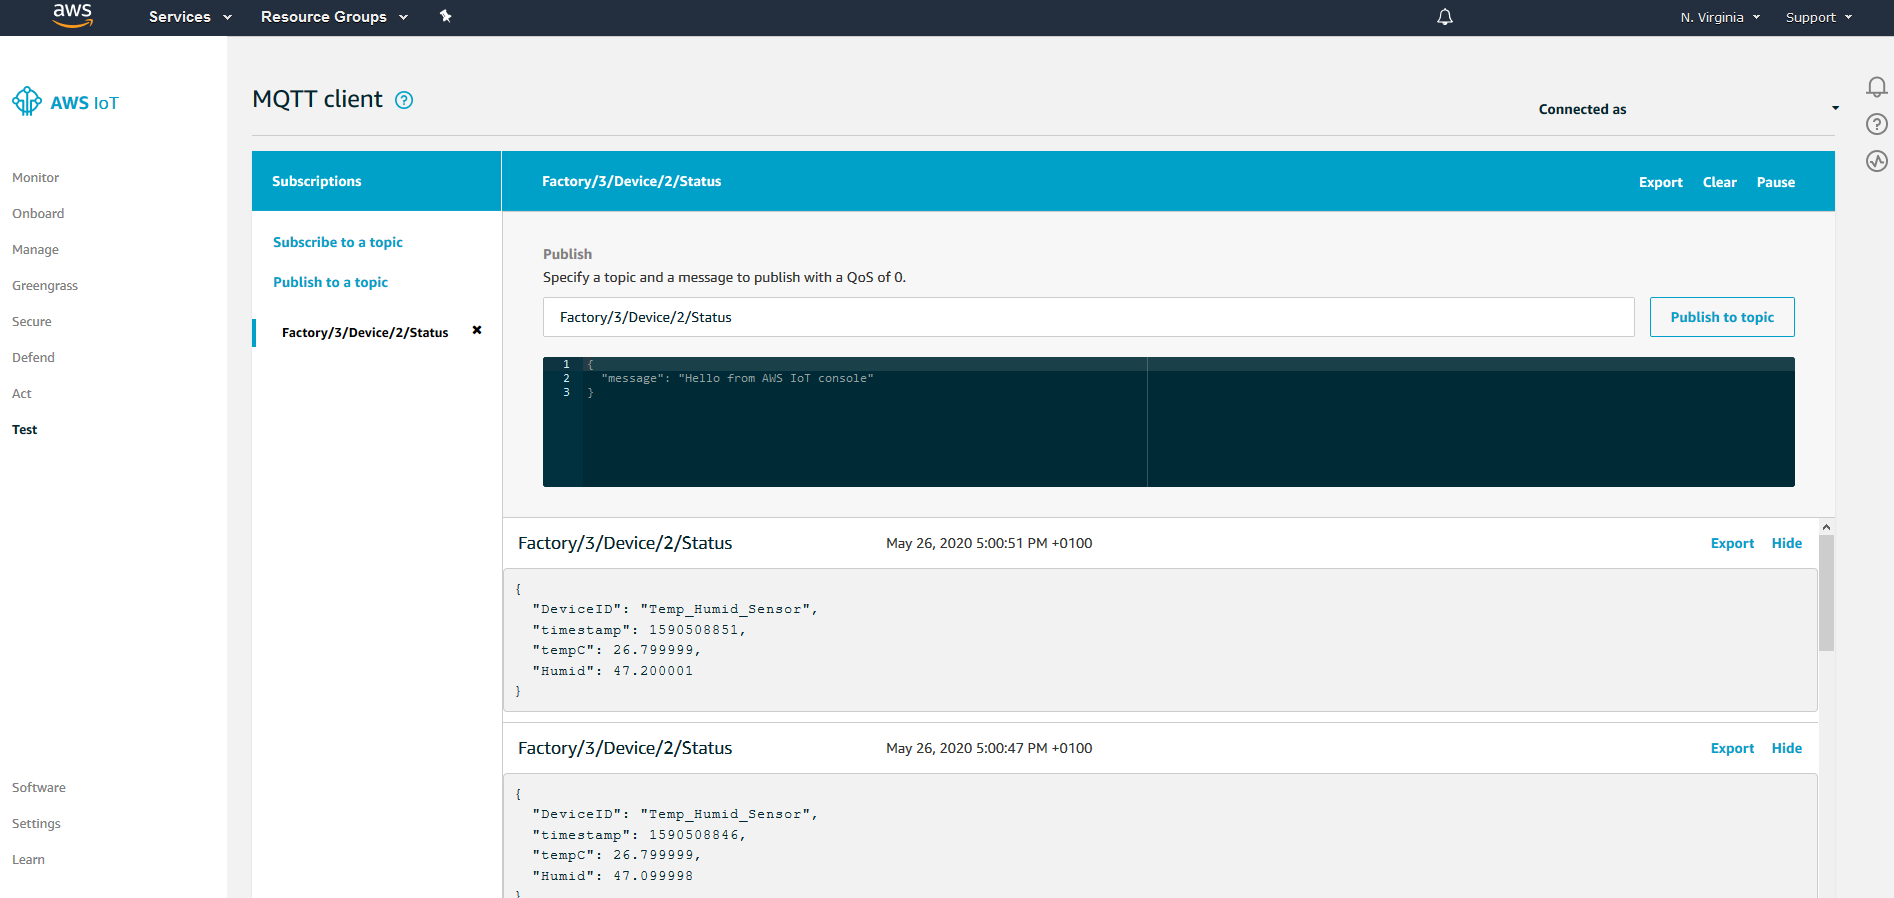Click the right-side help question mark icon
This screenshot has width=1894, height=898.
pos(1877,124)
